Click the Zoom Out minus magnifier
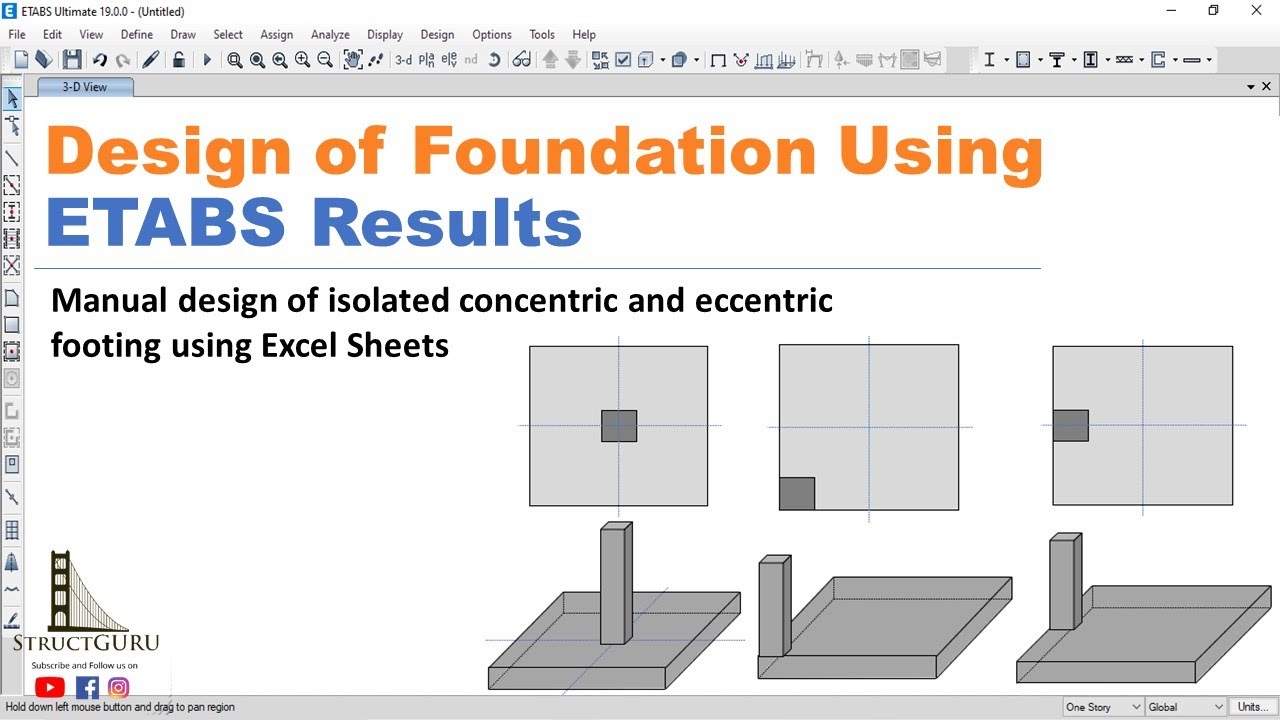Screen dimensions: 1280x720 325,60
